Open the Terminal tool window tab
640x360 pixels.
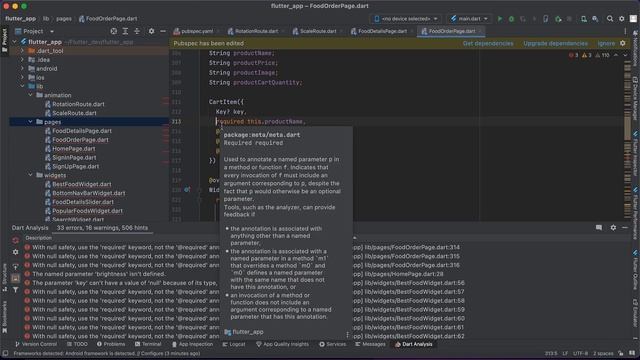point(148,344)
